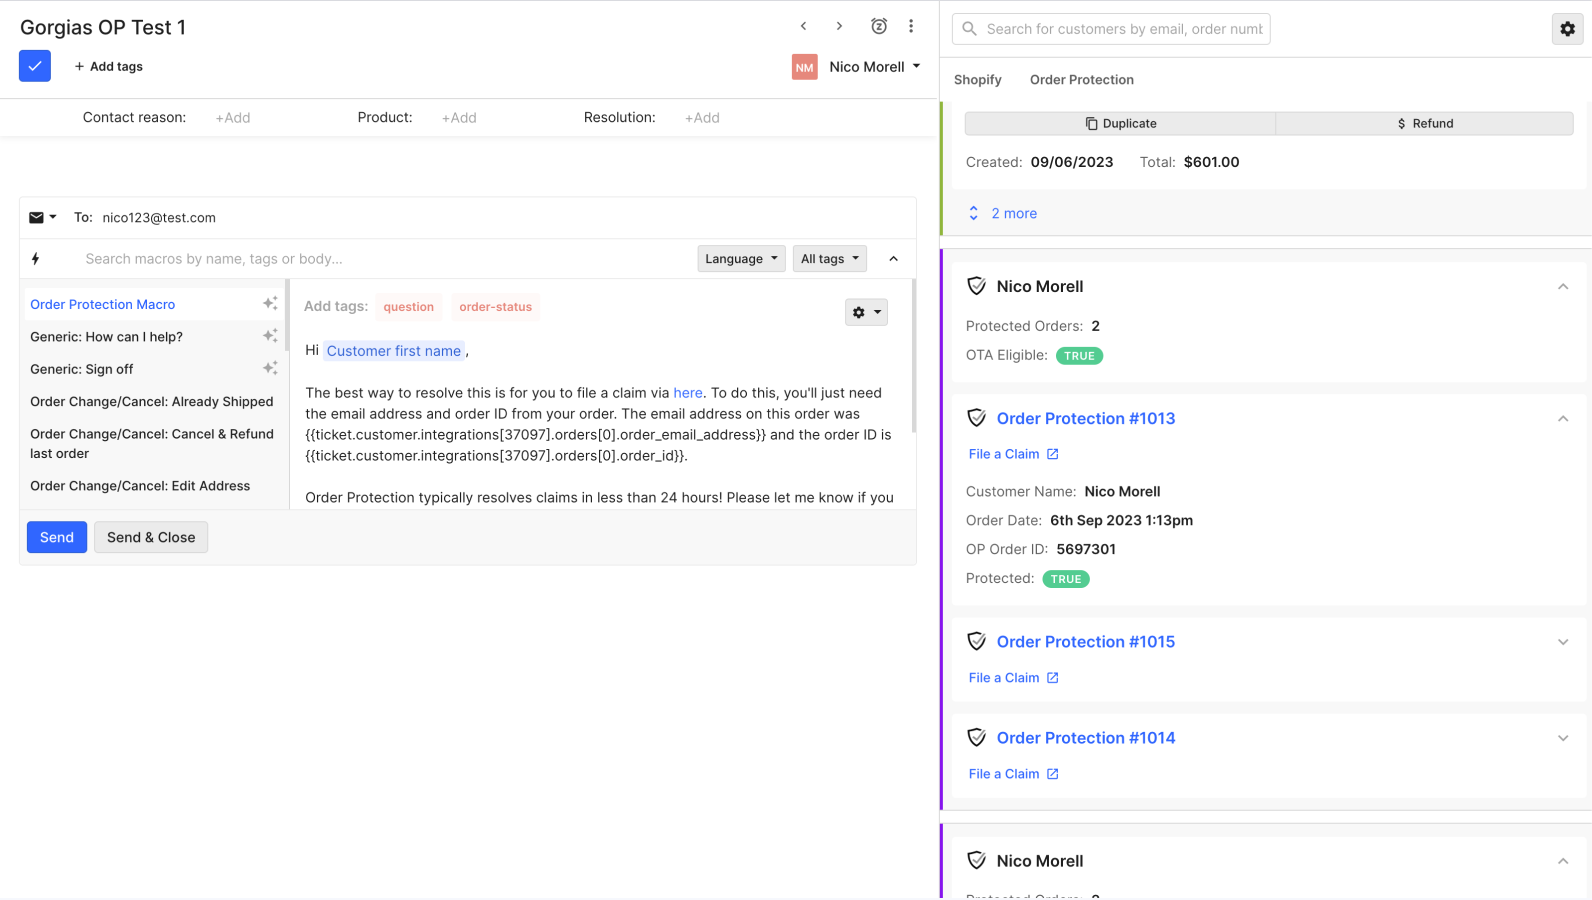
Task: Focus the customer search field
Action: coord(1111,29)
